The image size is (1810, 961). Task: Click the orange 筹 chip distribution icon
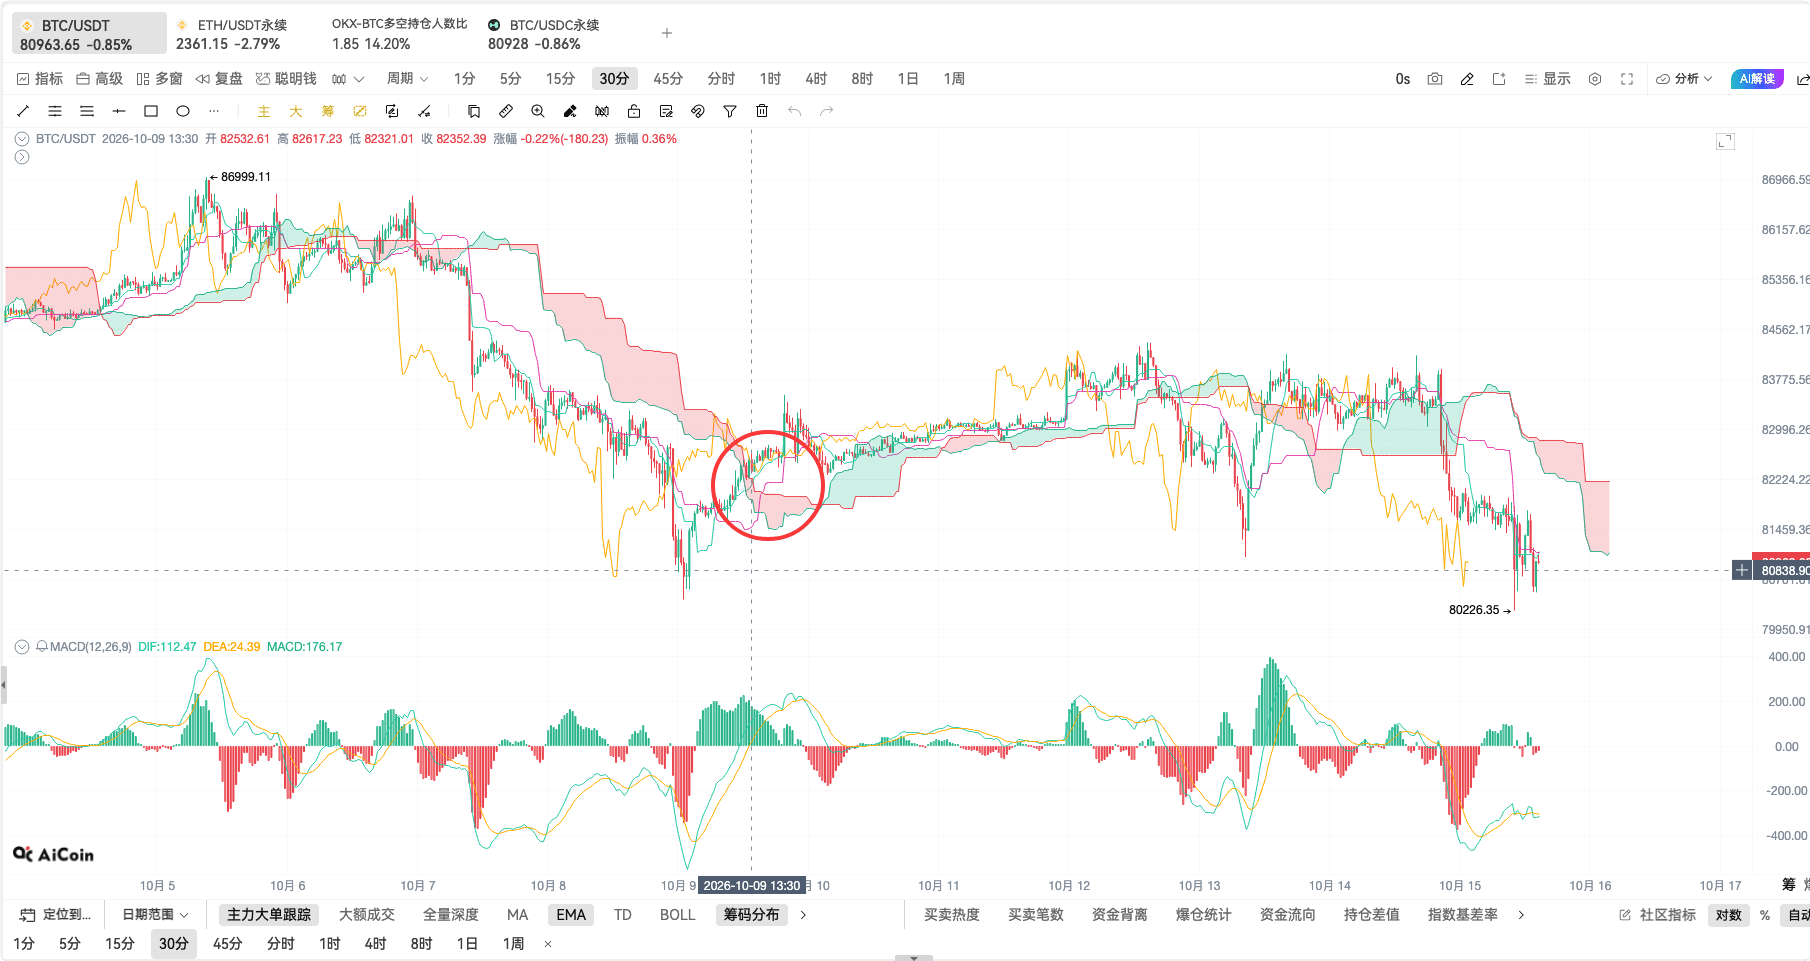tap(328, 111)
